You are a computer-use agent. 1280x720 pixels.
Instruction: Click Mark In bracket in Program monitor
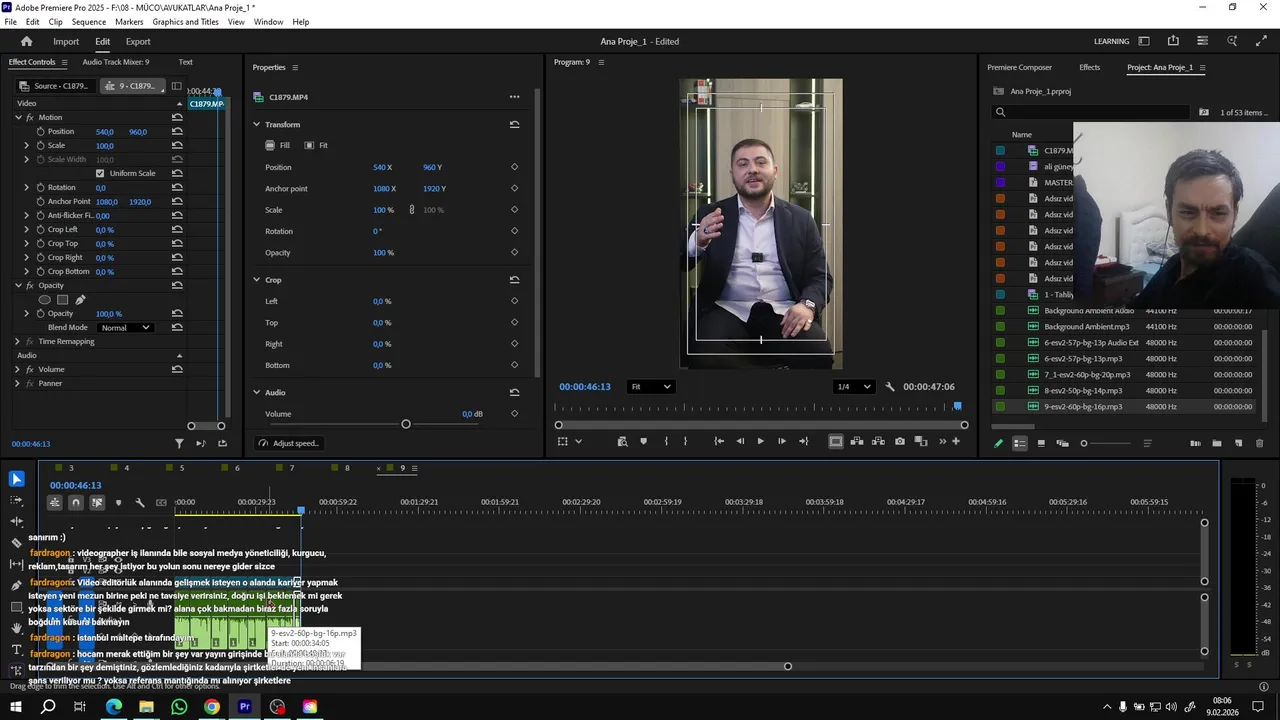[x=666, y=441]
